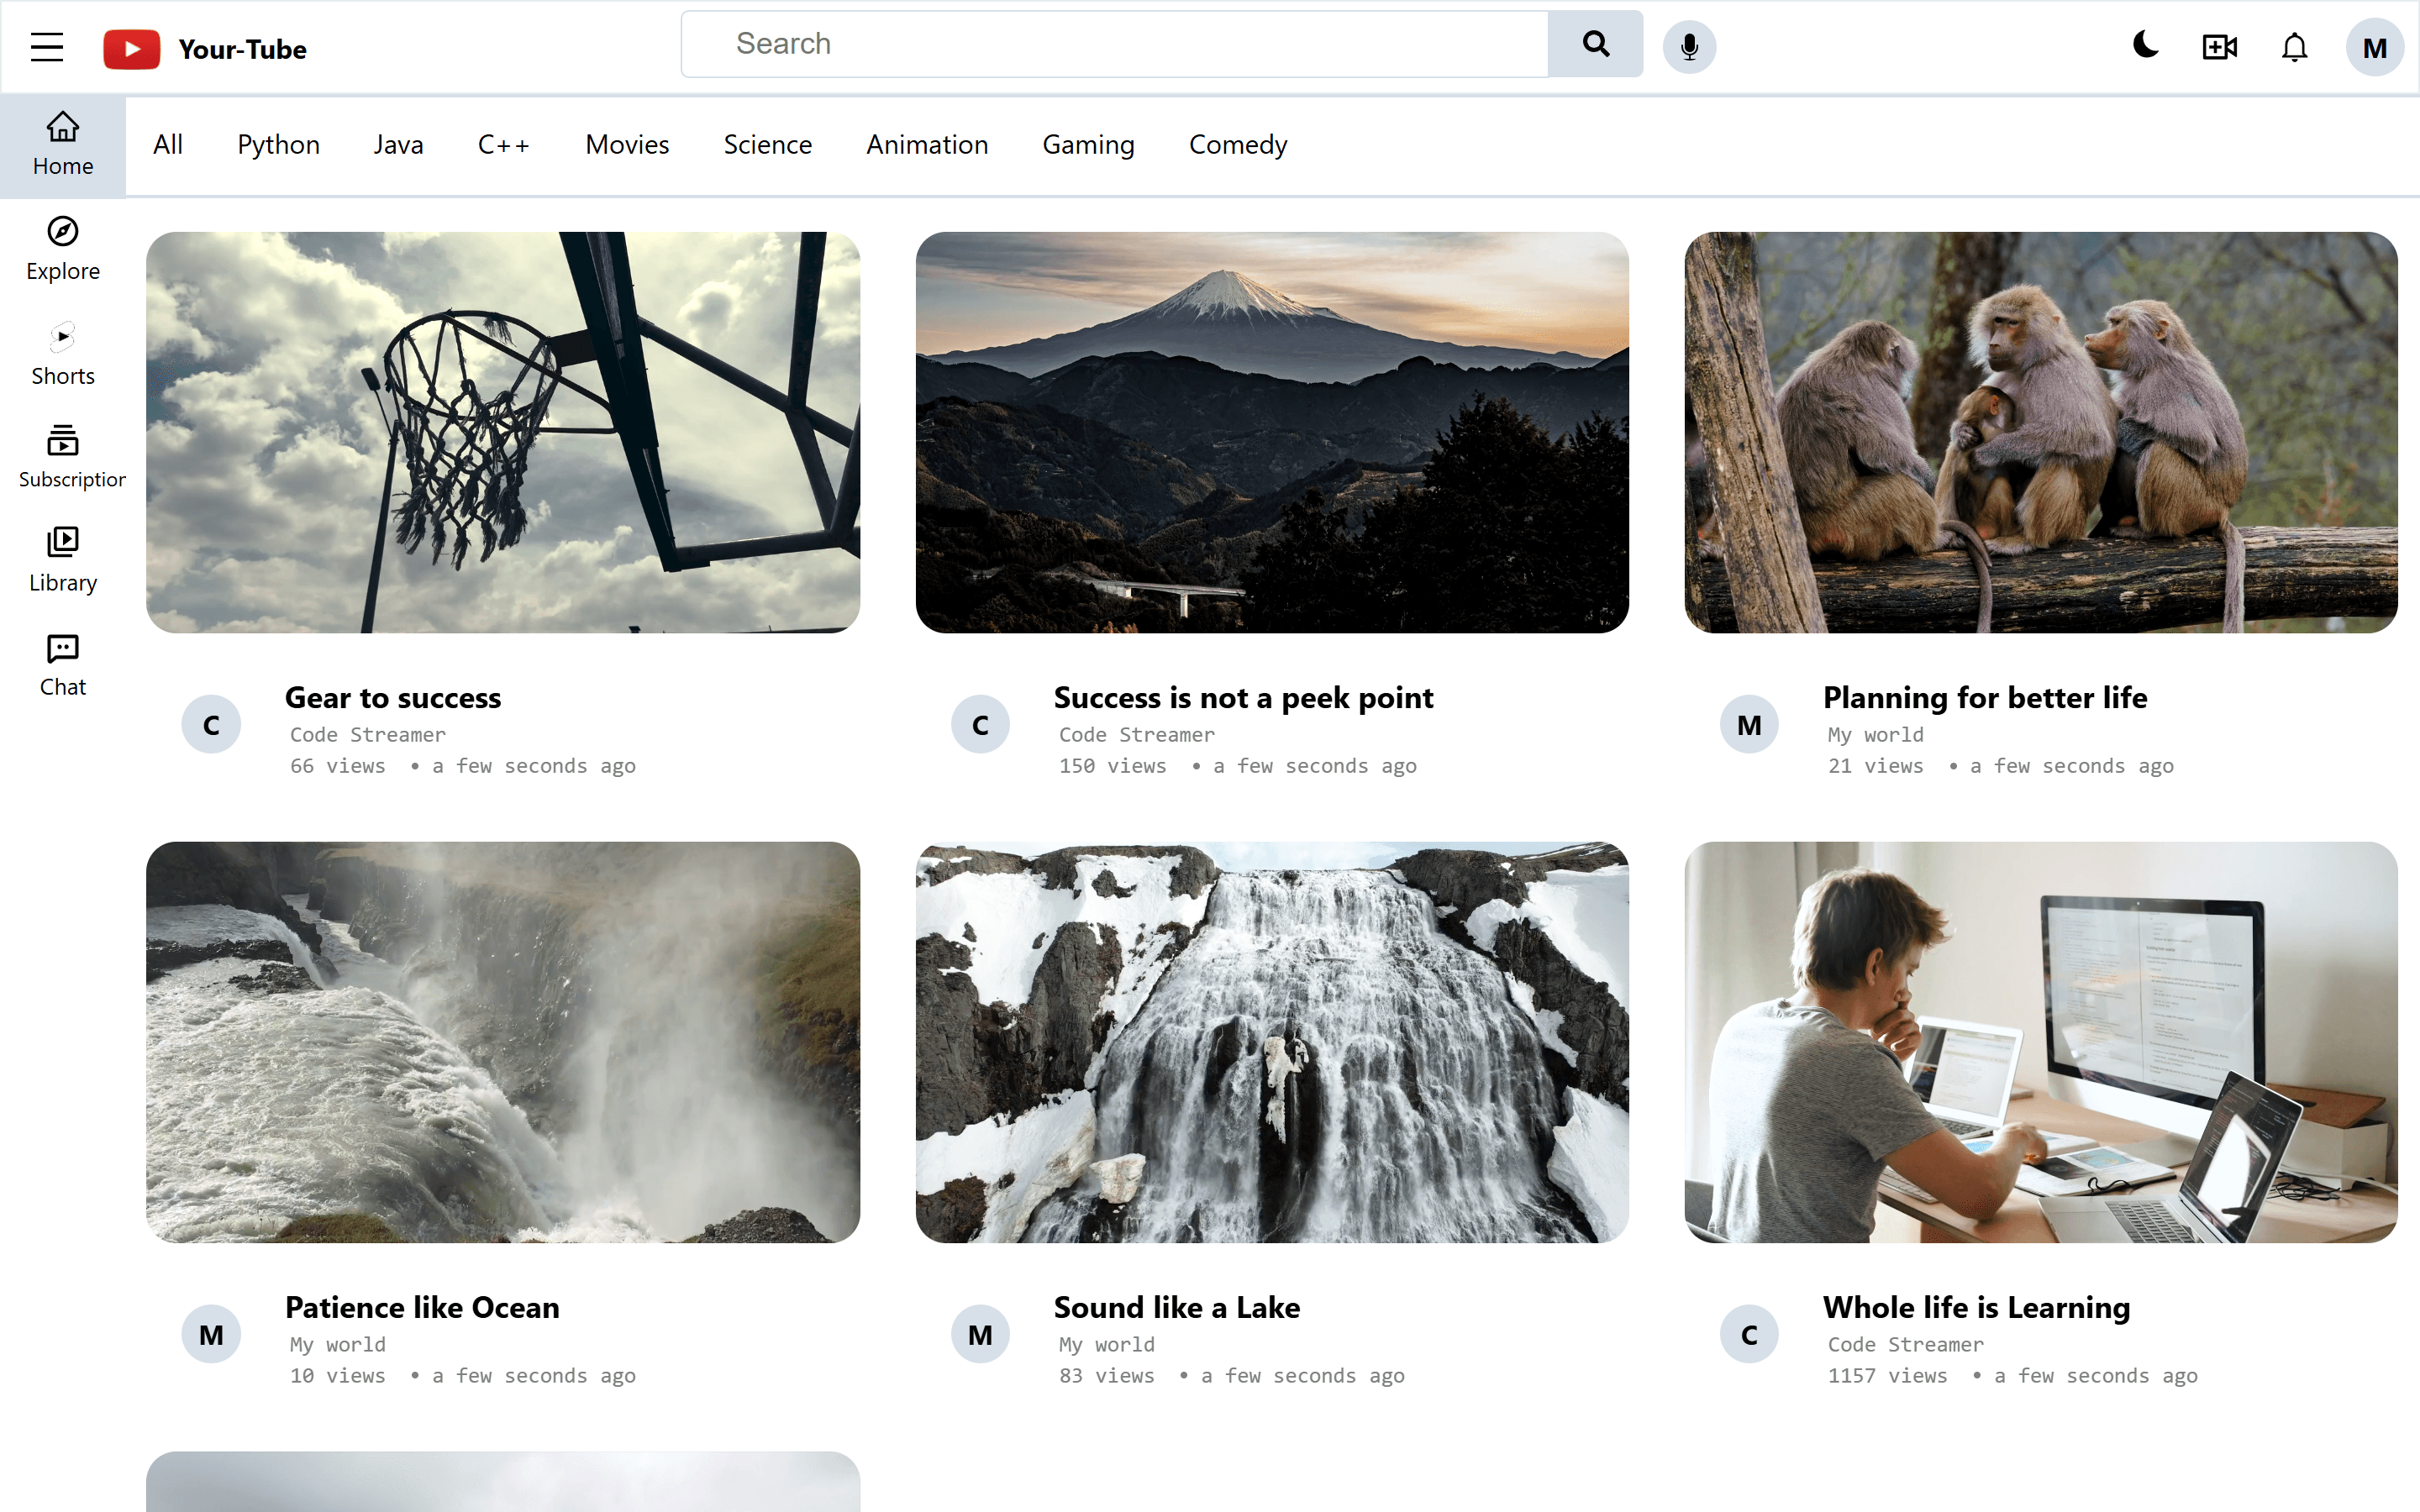Open the hamburger menu
The image size is (2420, 1512).
(x=47, y=47)
